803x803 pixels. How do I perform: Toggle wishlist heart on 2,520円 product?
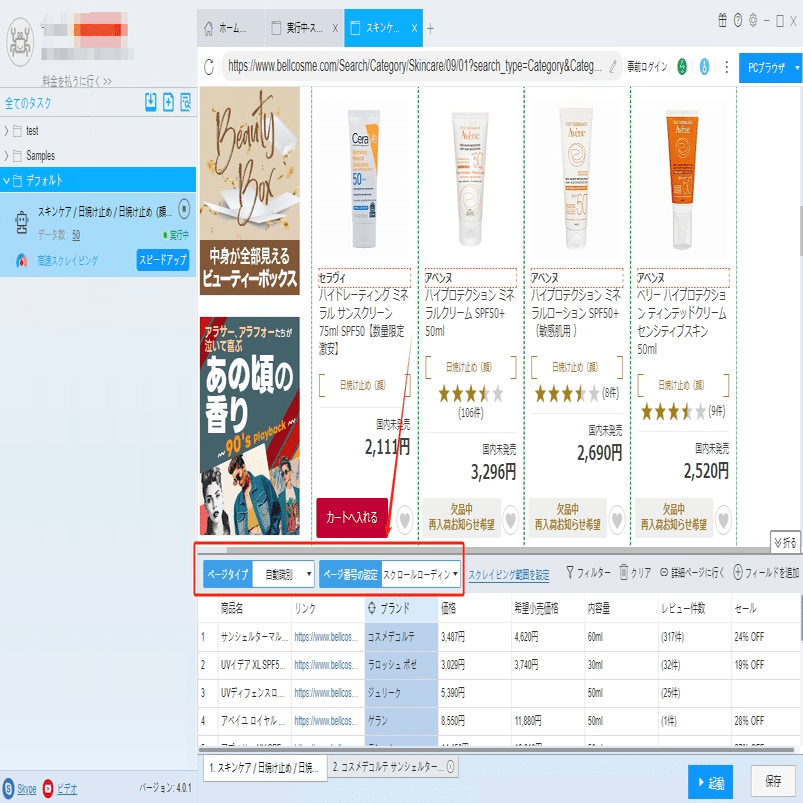click(x=723, y=519)
